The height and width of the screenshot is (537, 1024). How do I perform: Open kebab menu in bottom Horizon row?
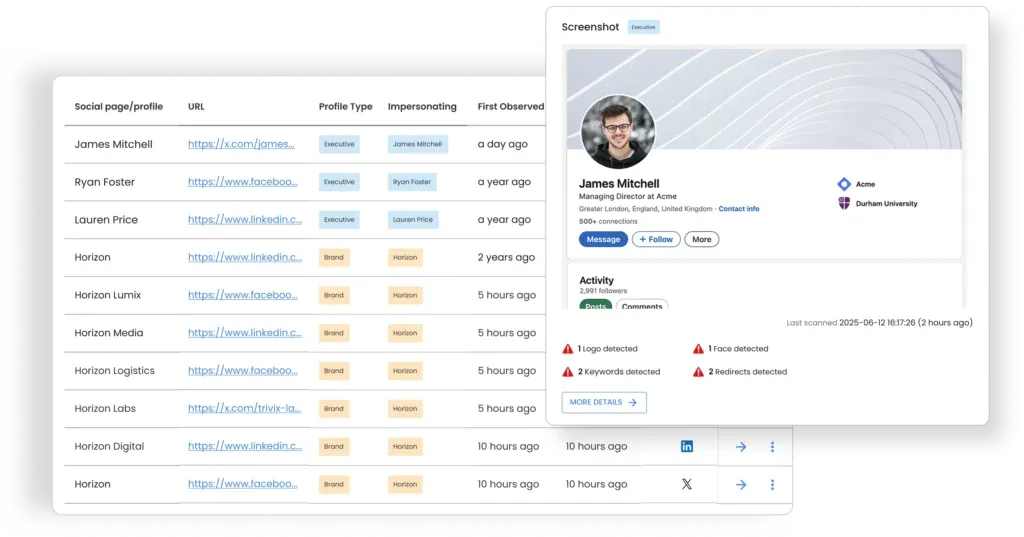(x=772, y=485)
